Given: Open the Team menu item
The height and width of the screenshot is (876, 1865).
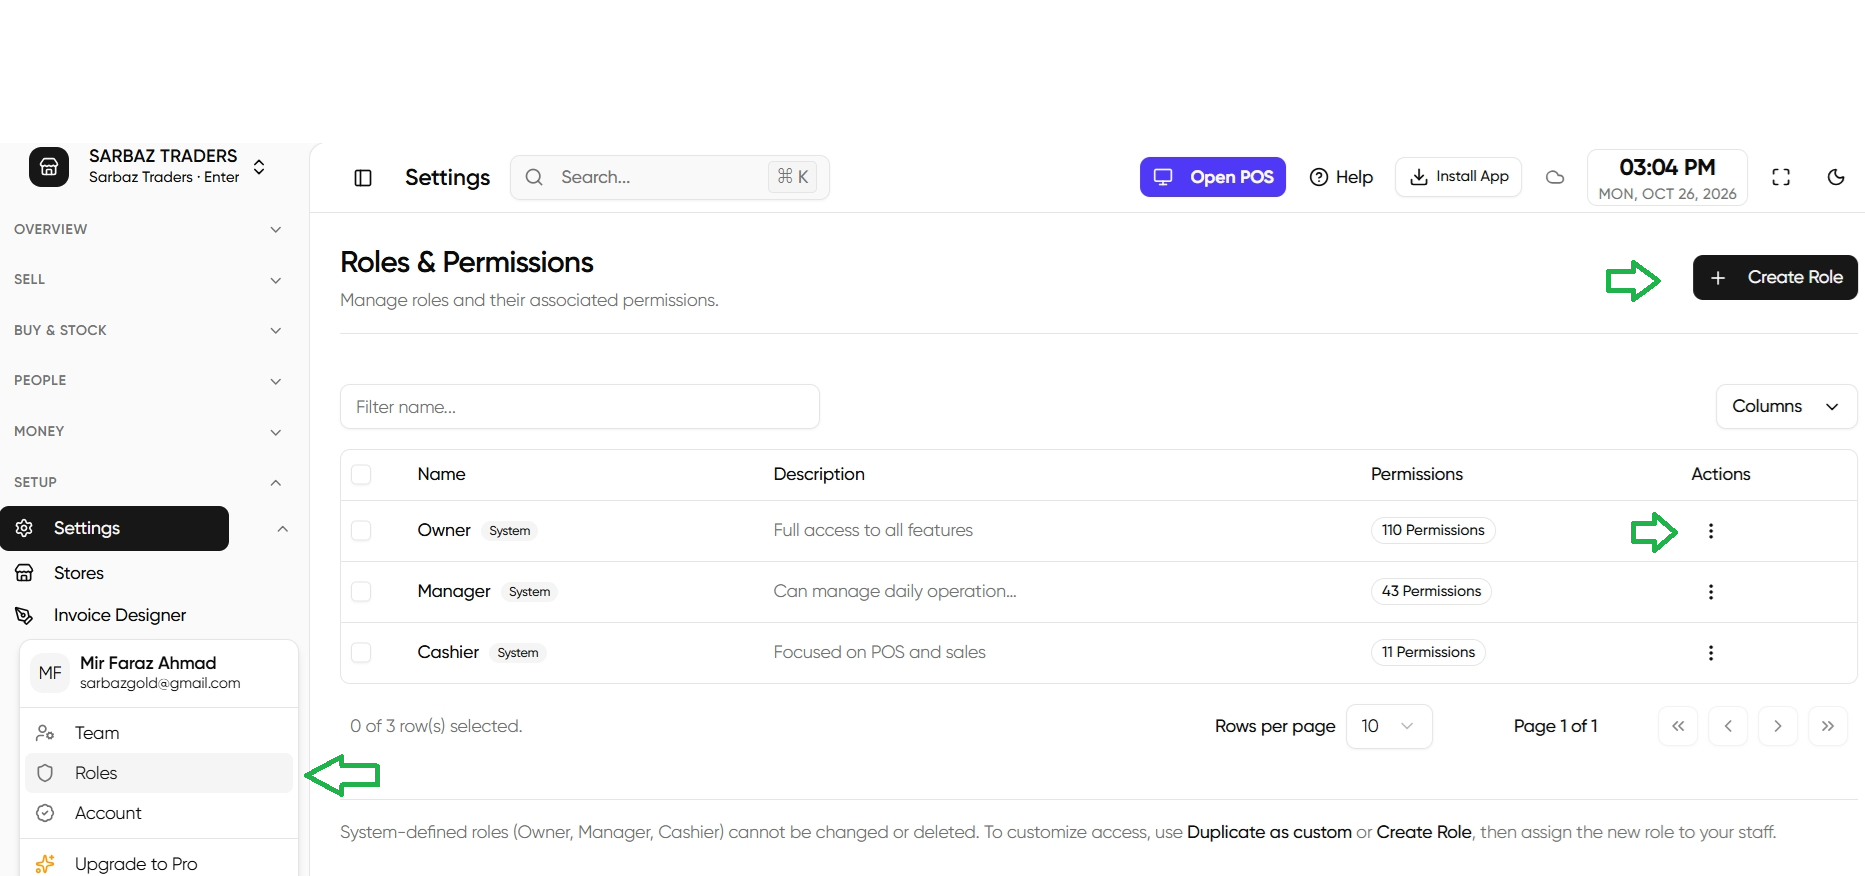Looking at the screenshot, I should pyautogui.click(x=159, y=733).
